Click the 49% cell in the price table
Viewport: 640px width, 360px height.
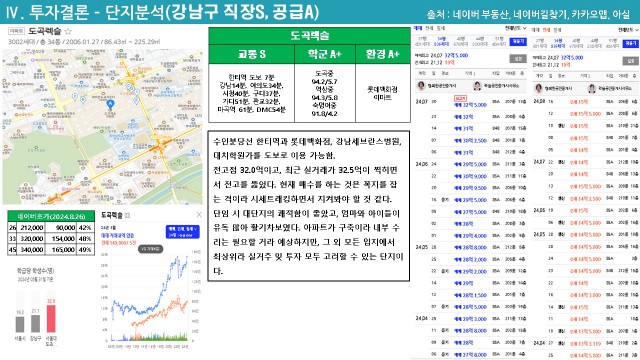[85, 249]
